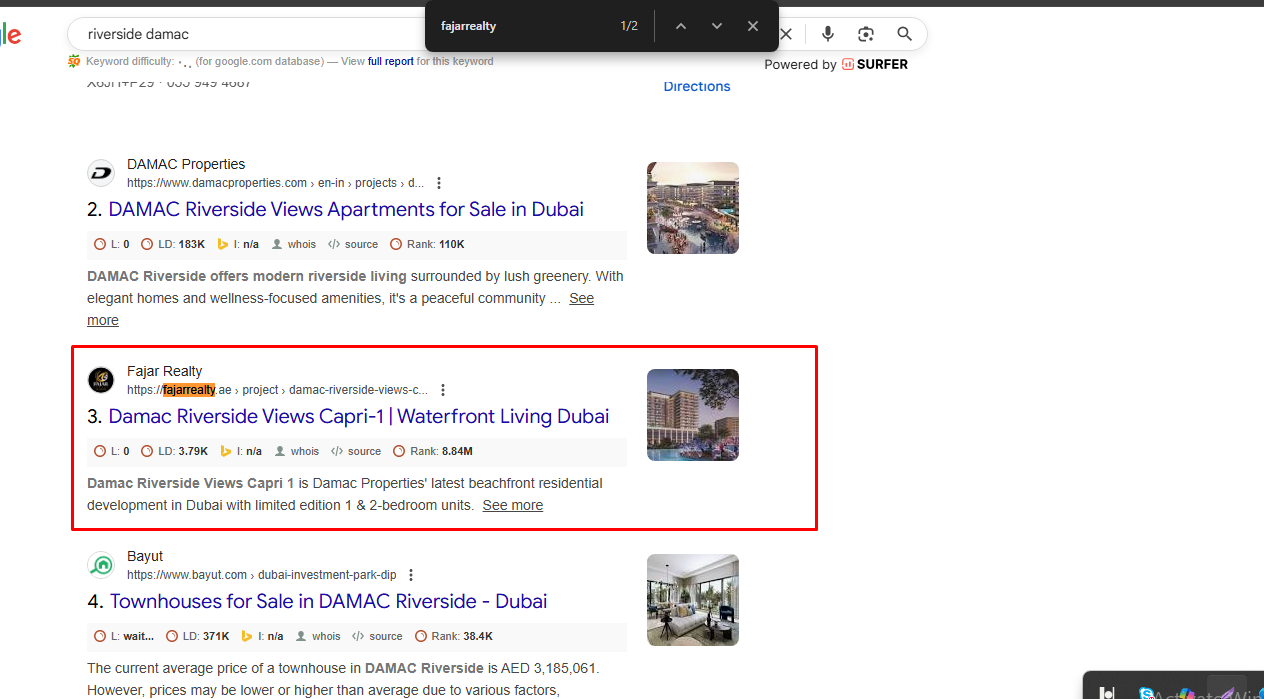Open the Bayut result interior thumbnail
The height and width of the screenshot is (699, 1264).
tap(693, 600)
